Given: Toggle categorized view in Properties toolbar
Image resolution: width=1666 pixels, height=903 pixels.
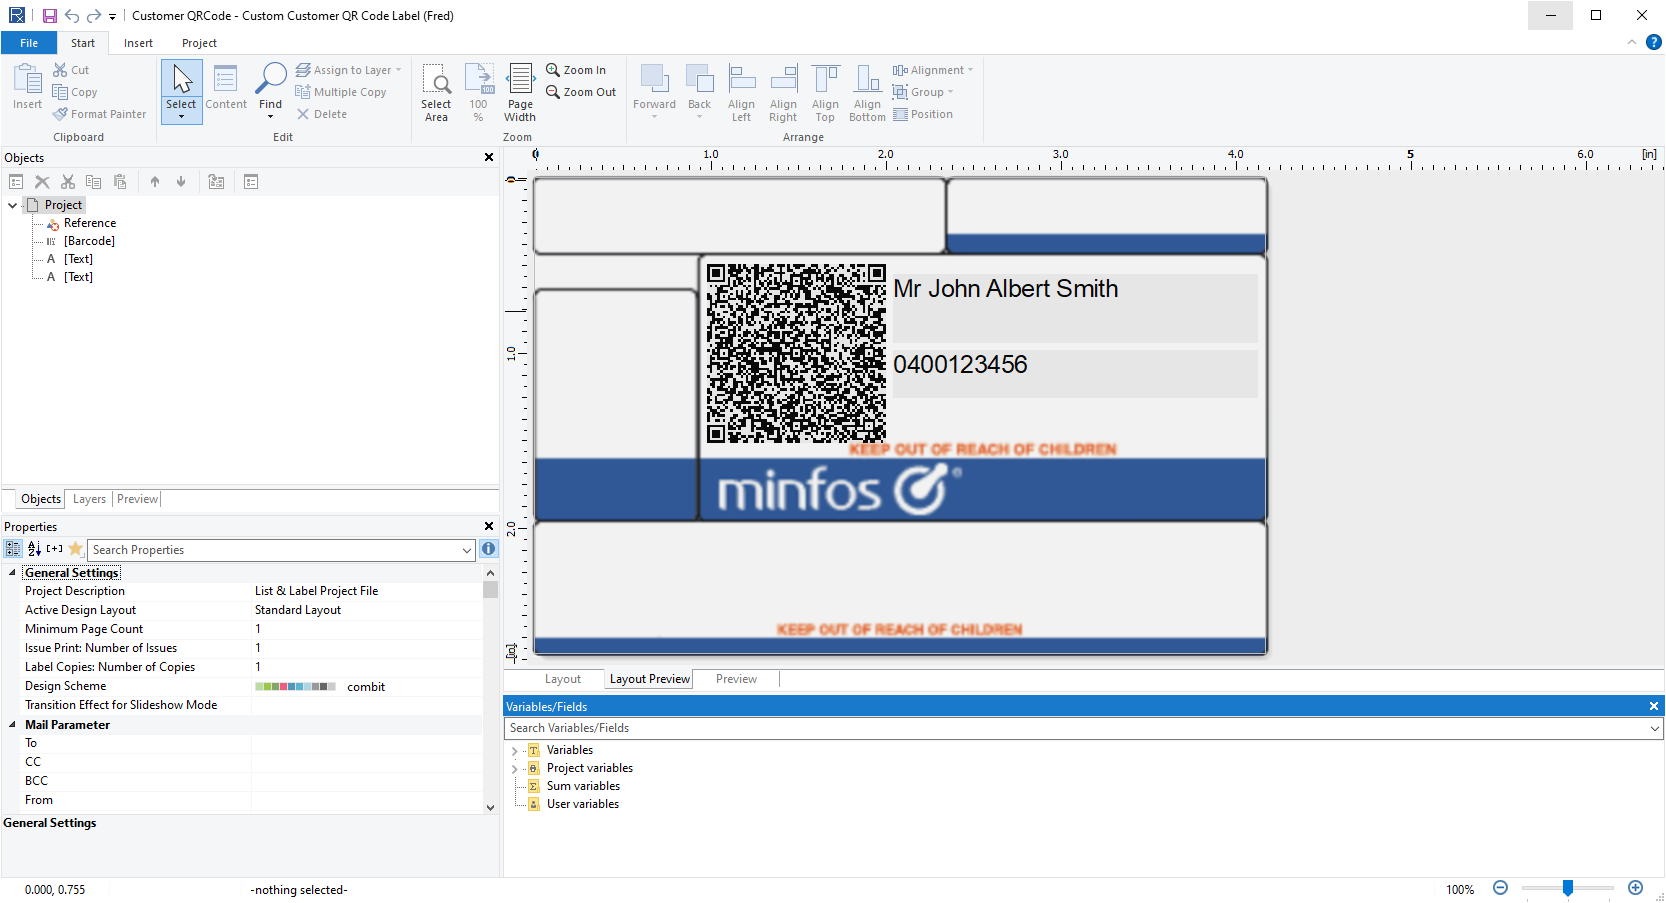Looking at the screenshot, I should pos(13,549).
